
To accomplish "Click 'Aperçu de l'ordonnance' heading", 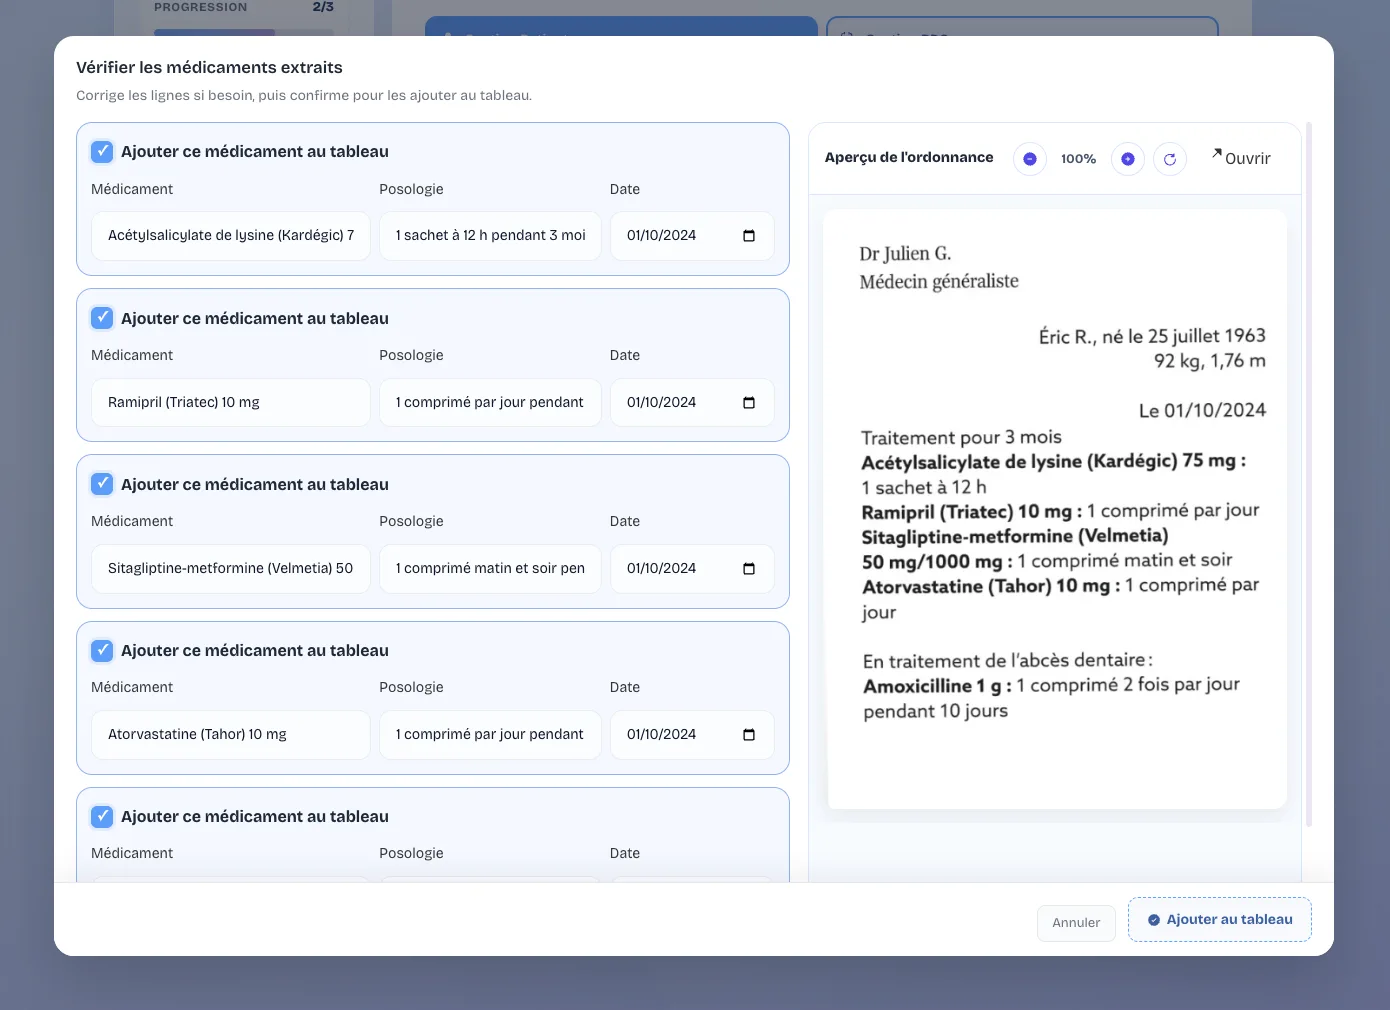I will (909, 158).
